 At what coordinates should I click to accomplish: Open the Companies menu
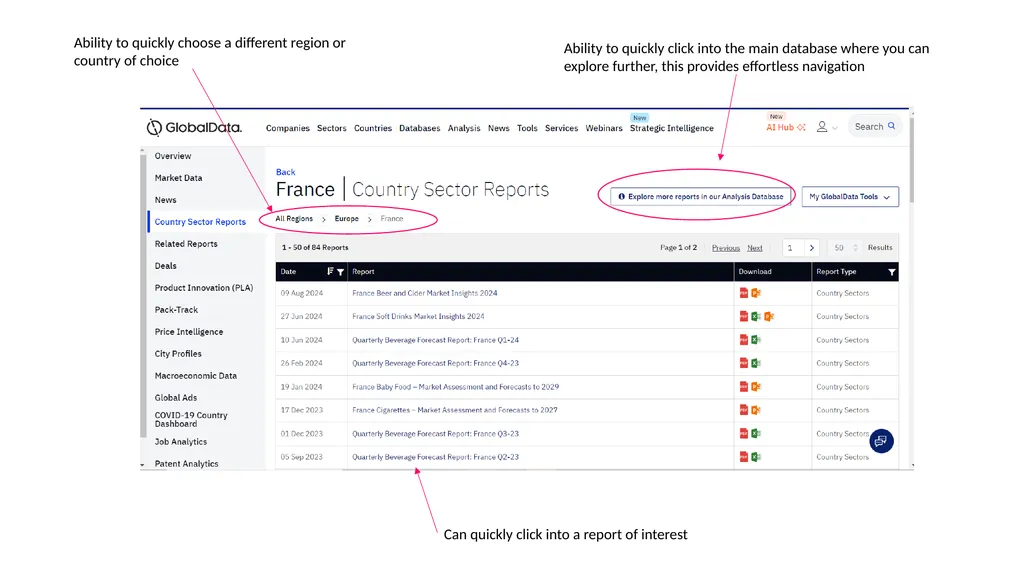coord(287,128)
